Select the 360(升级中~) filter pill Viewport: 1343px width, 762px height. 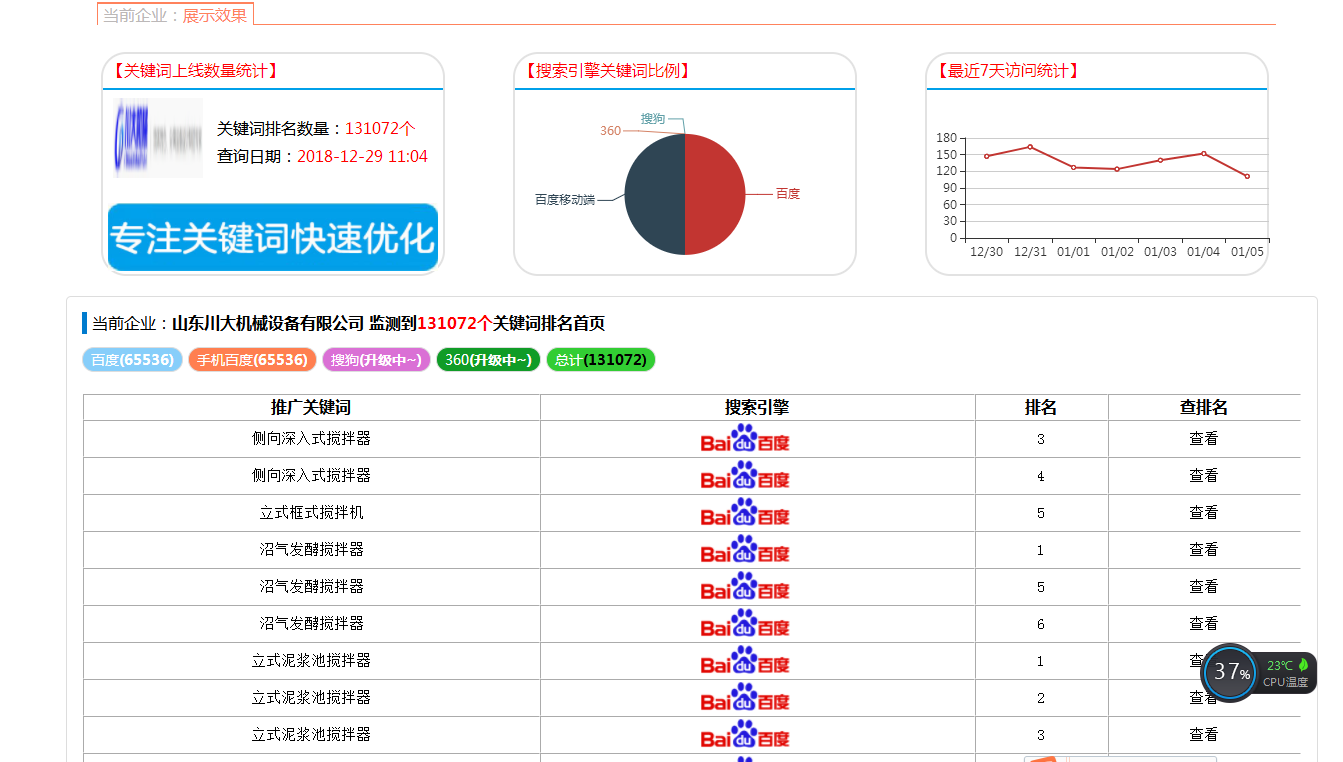click(x=488, y=360)
